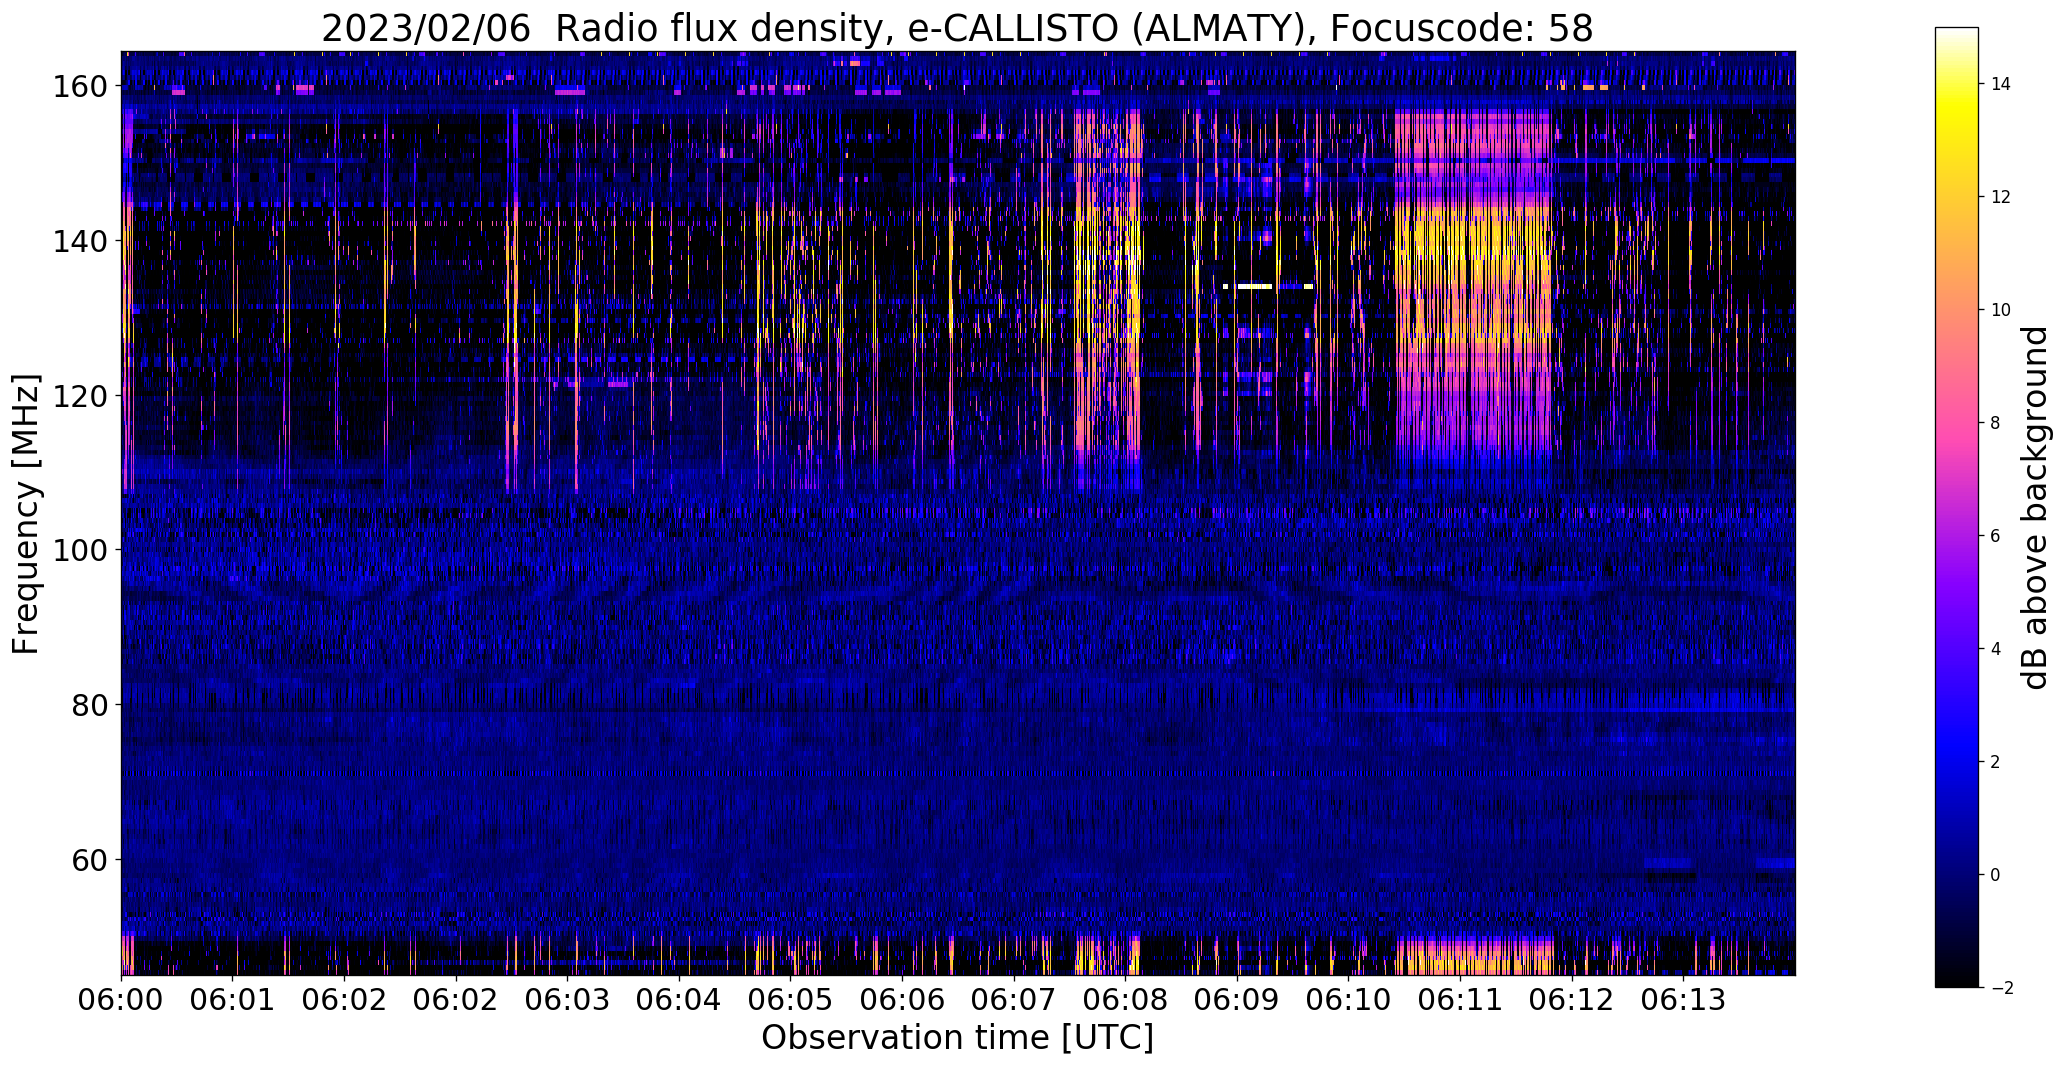The image size is (2066, 1067).
Task: Click the colorbar tick label 2
Action: (x=1995, y=762)
